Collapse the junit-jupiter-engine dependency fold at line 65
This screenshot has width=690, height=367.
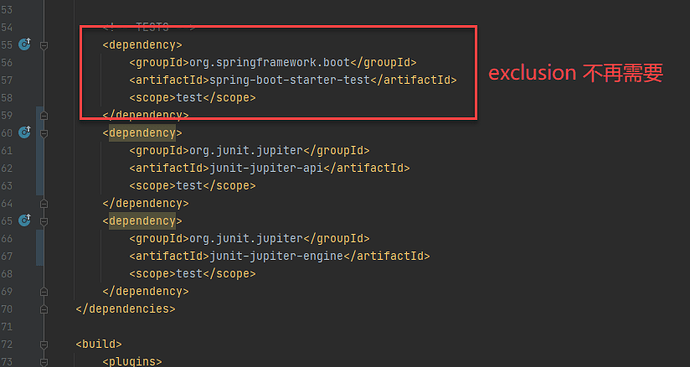coord(44,221)
